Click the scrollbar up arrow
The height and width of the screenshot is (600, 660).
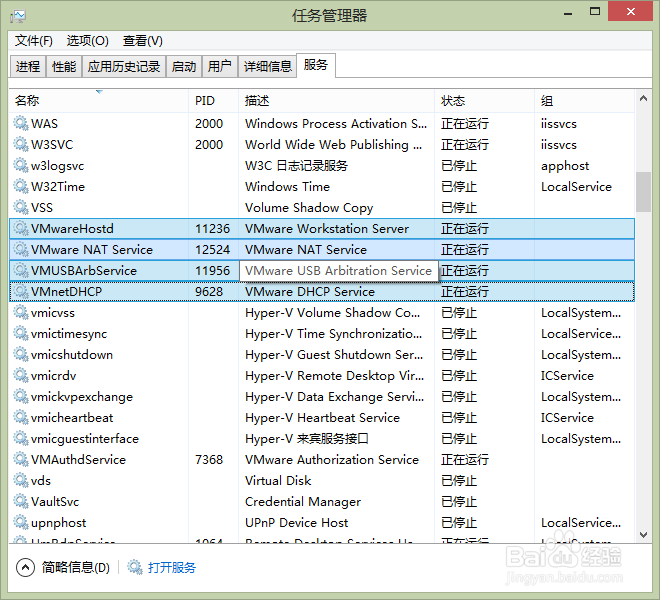point(643,99)
